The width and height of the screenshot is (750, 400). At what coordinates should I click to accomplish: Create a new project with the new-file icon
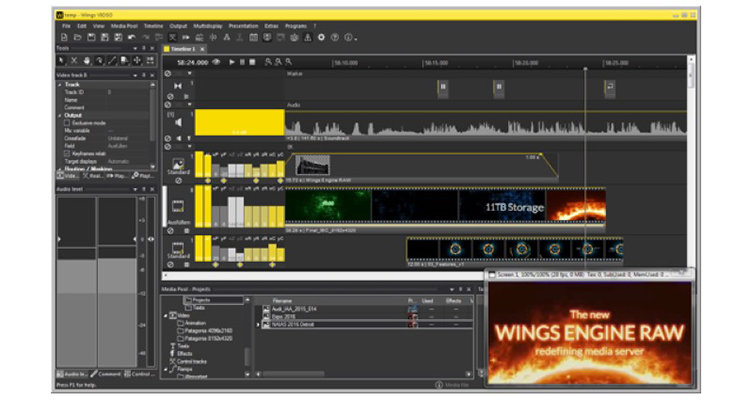click(x=64, y=37)
